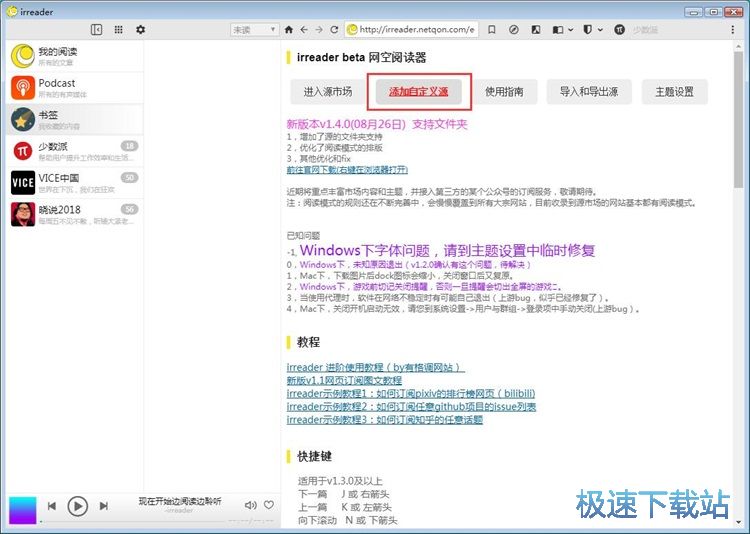Click the 导入和导出源 button
750x534 pixels.
tap(589, 91)
